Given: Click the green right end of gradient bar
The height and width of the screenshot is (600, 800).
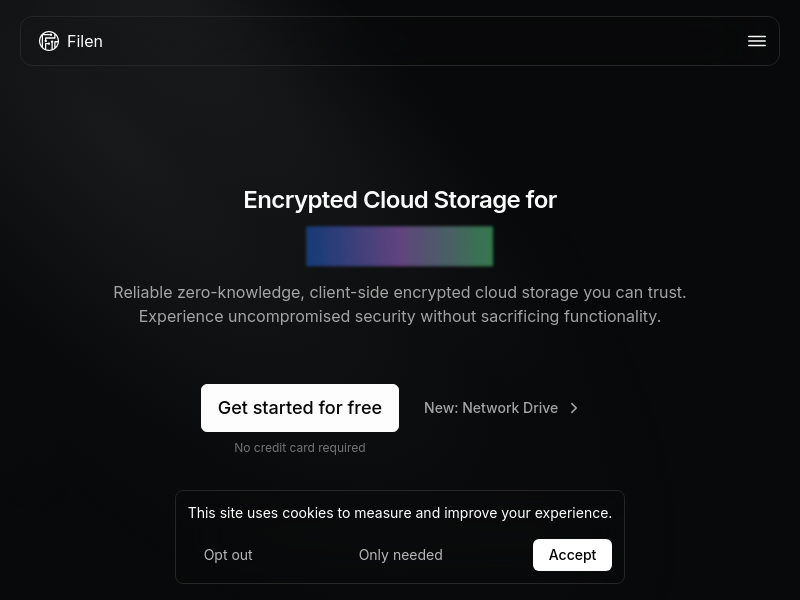Looking at the screenshot, I should (x=477, y=246).
